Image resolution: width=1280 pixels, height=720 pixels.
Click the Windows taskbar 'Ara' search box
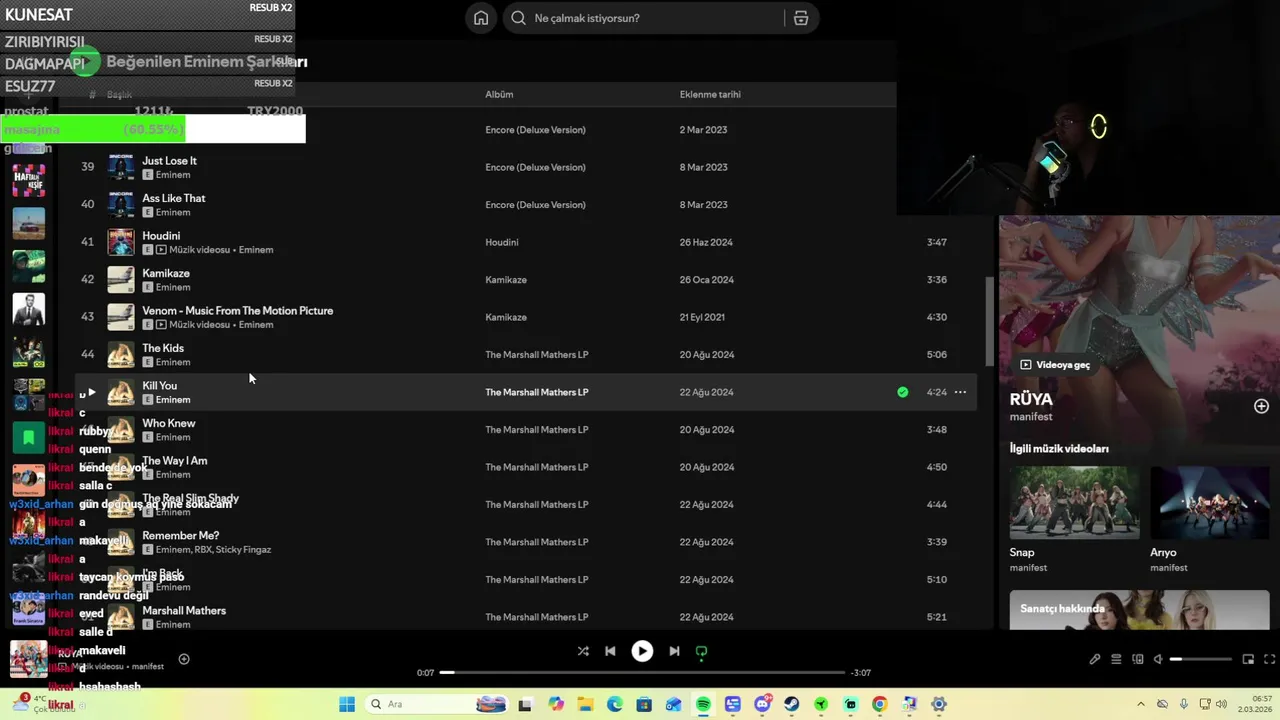click(x=435, y=704)
